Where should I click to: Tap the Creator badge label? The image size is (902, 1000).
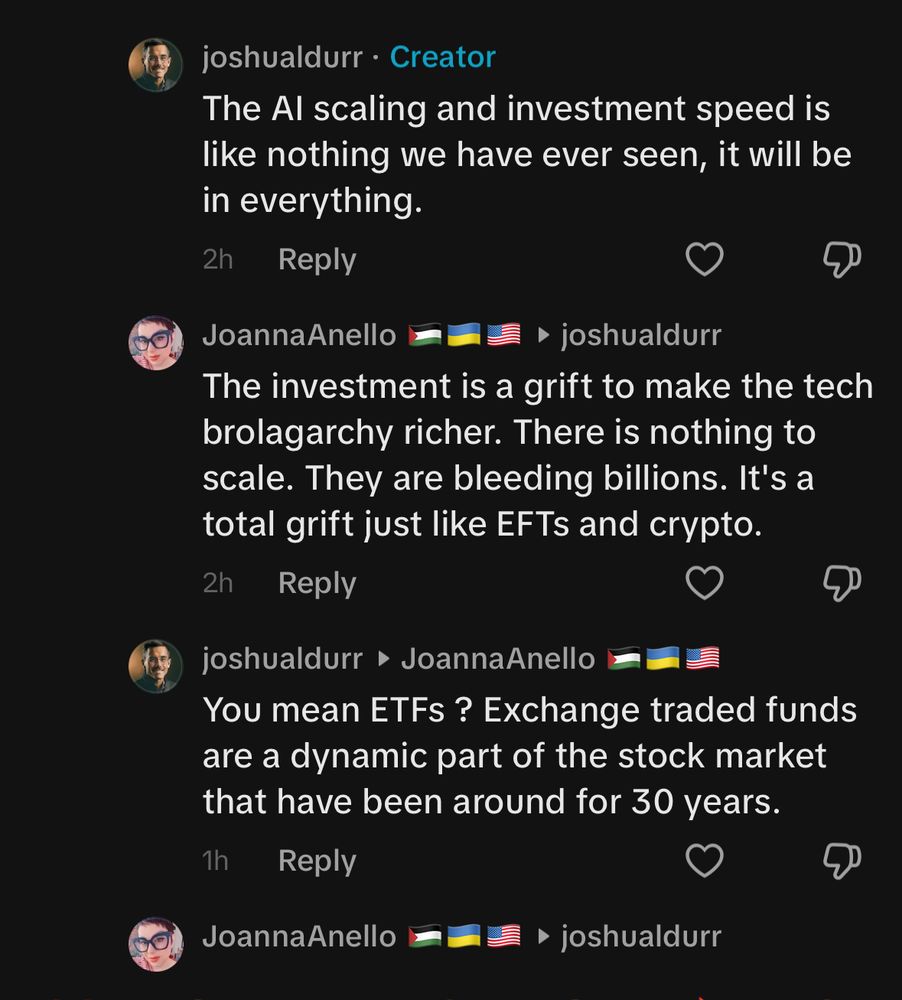click(x=442, y=57)
